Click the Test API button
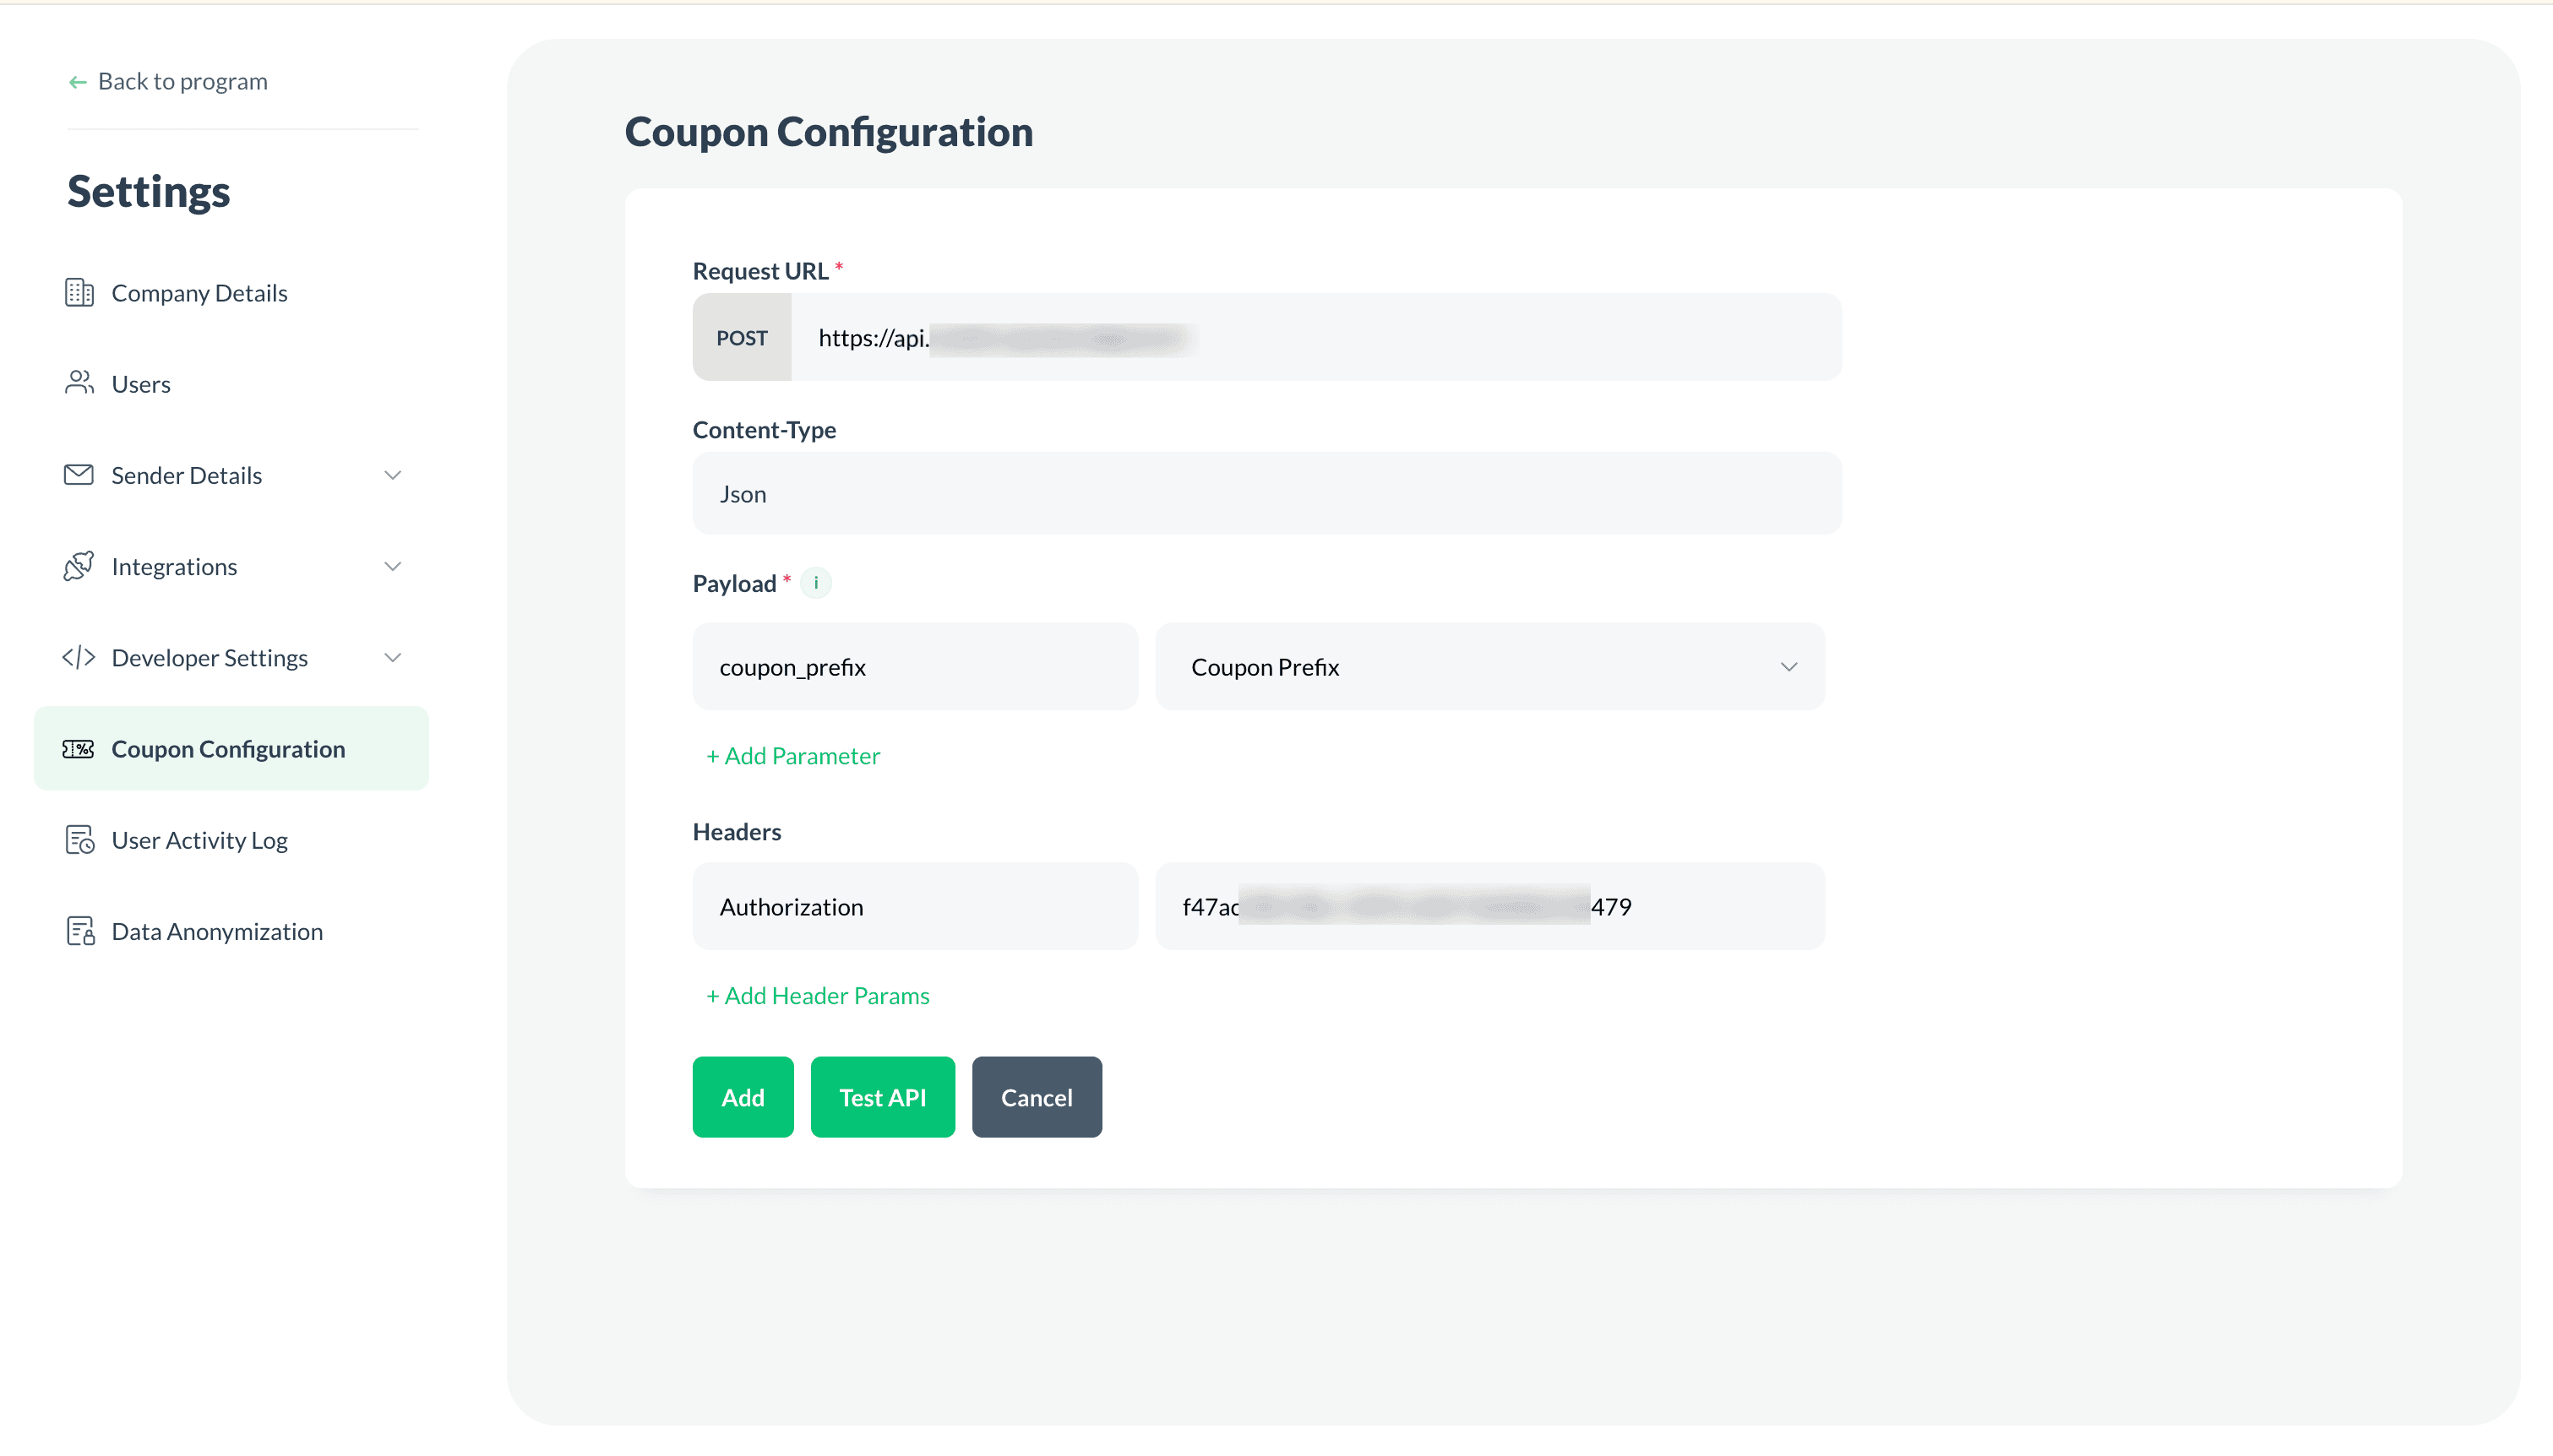2553x1456 pixels. tap(882, 1096)
